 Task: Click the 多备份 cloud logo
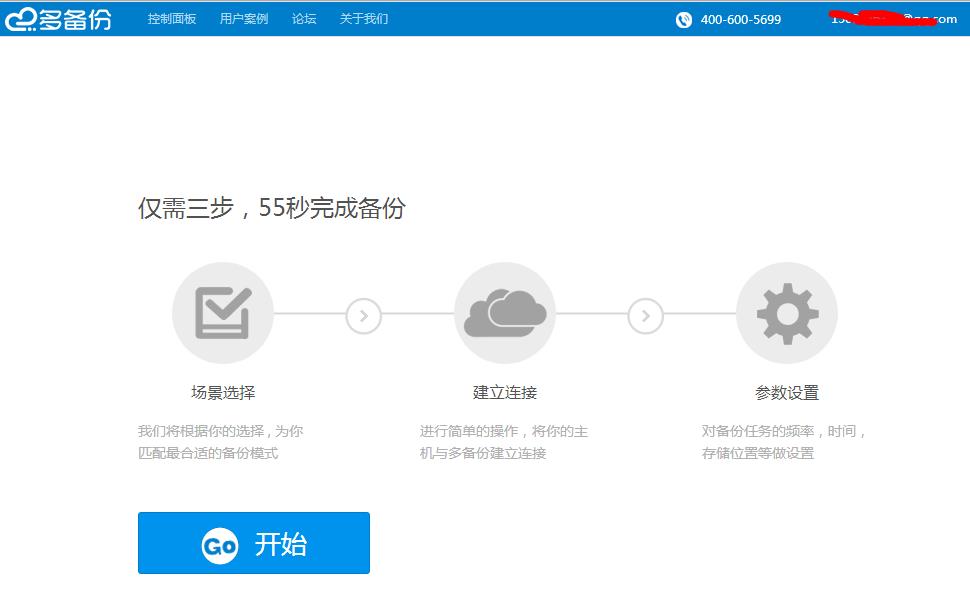pyautogui.click(x=59, y=19)
